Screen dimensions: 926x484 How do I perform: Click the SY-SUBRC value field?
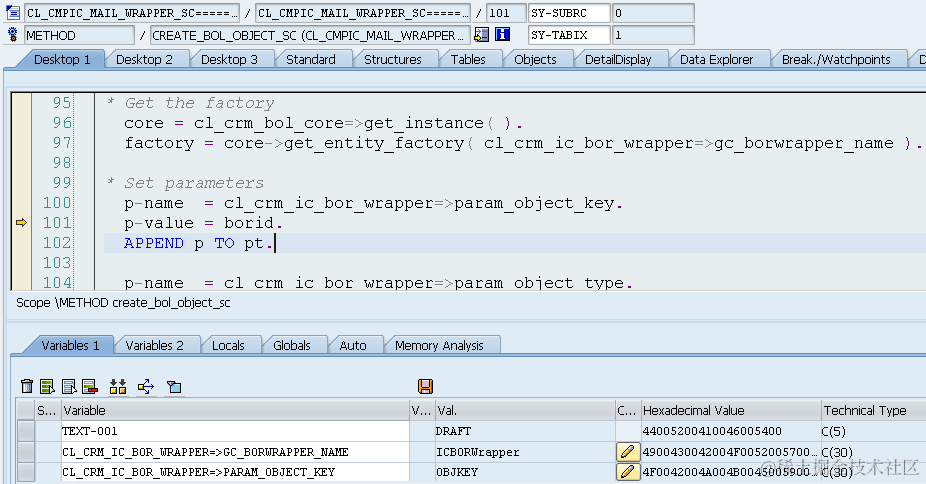(x=653, y=13)
